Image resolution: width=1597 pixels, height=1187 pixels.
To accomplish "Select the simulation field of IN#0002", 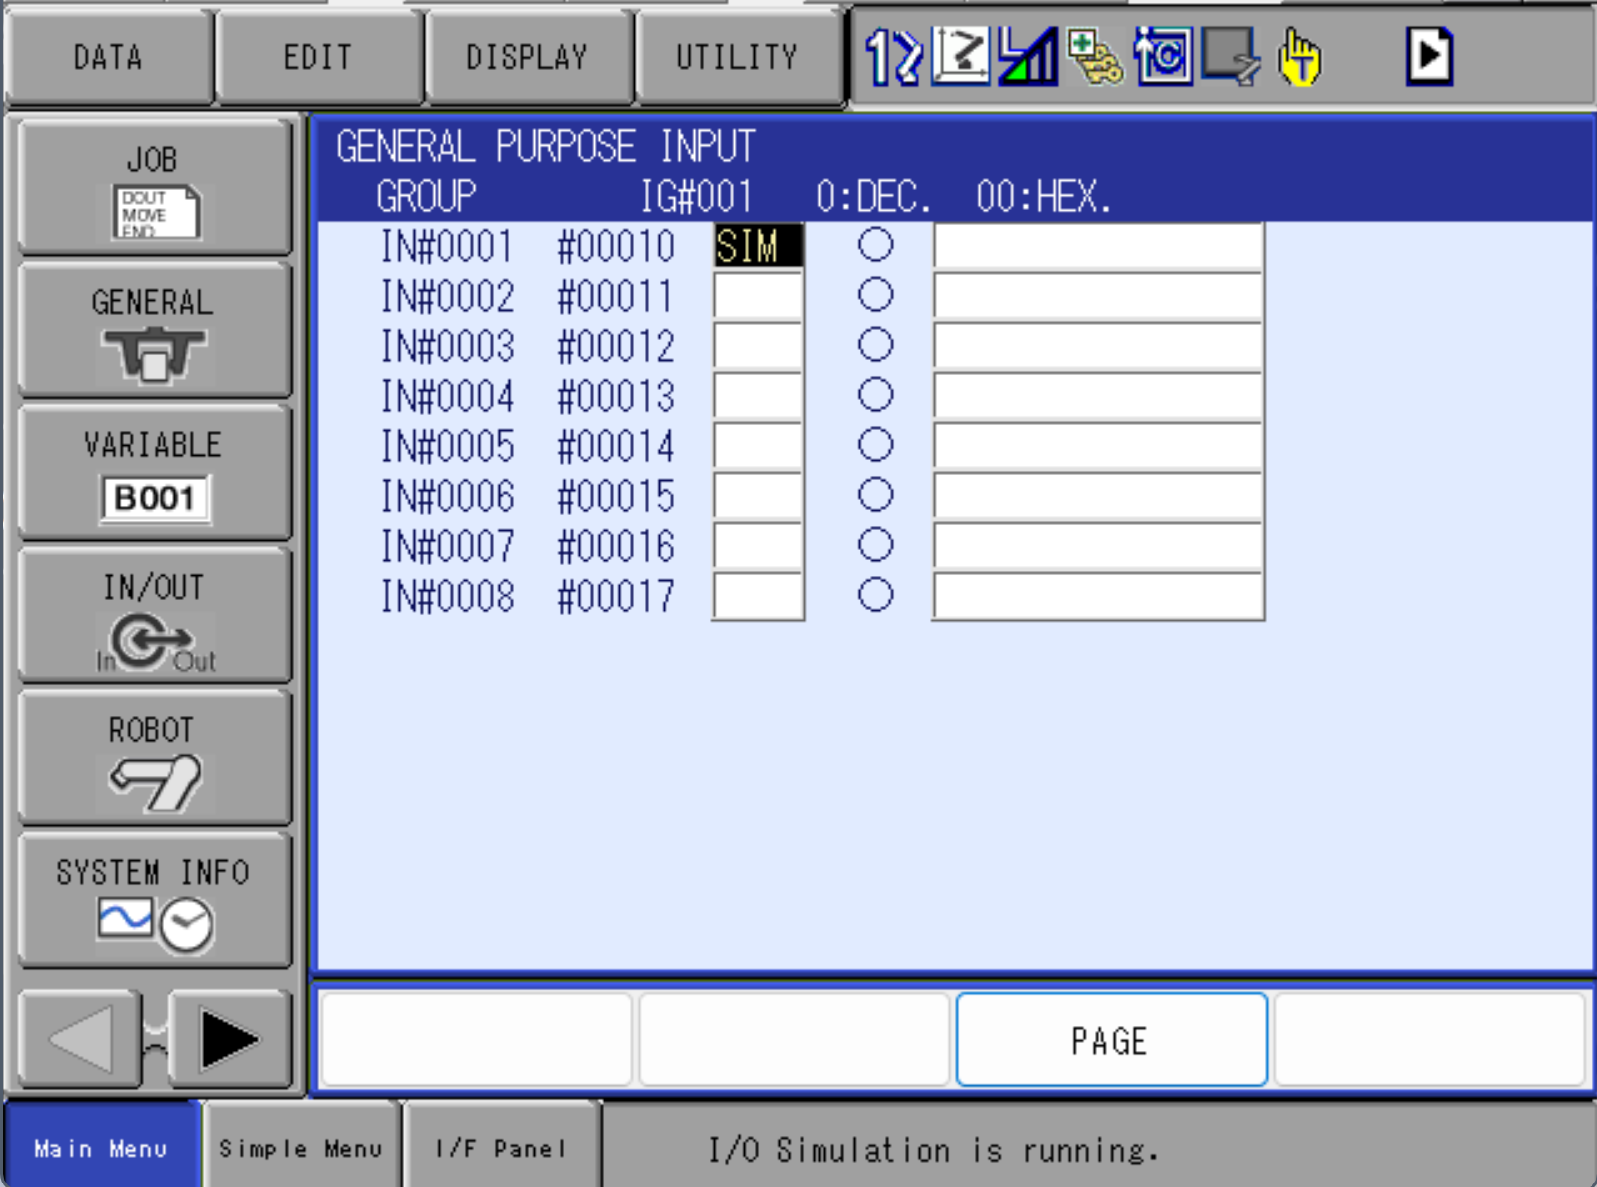I will coord(758,296).
